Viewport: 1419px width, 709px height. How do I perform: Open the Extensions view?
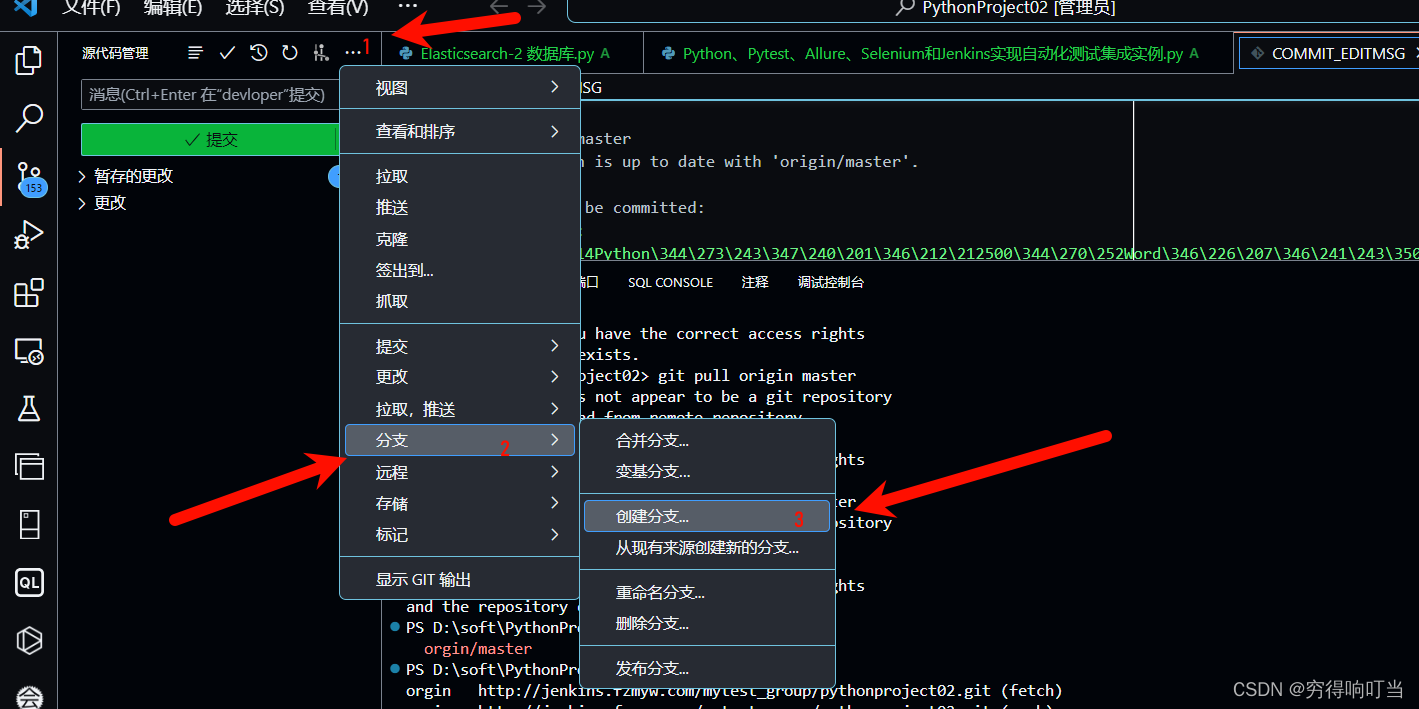click(x=28, y=293)
